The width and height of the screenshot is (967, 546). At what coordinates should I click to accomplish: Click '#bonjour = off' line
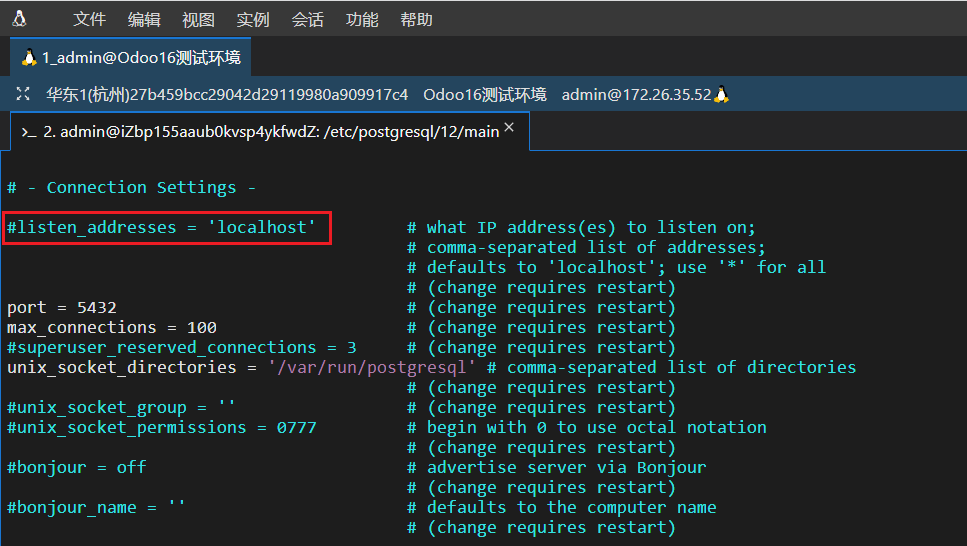(x=76, y=467)
